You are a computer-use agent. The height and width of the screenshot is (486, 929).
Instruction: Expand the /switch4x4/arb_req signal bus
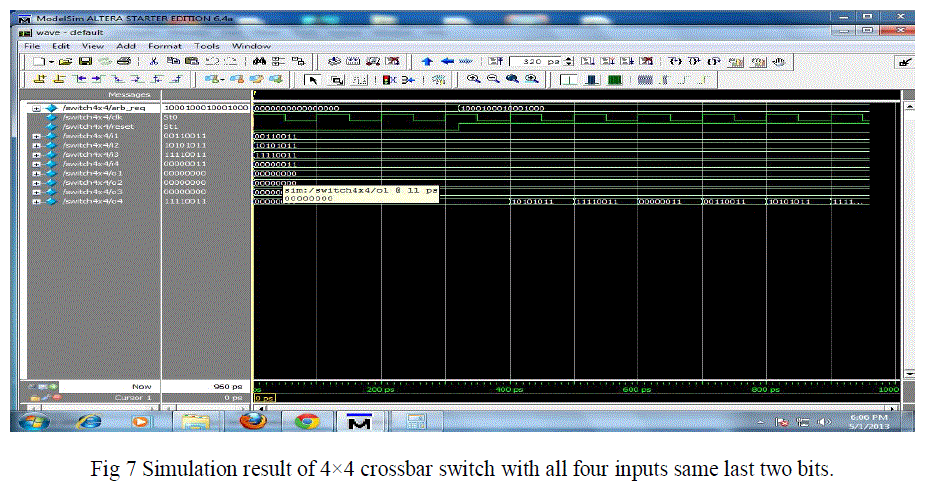(x=36, y=108)
